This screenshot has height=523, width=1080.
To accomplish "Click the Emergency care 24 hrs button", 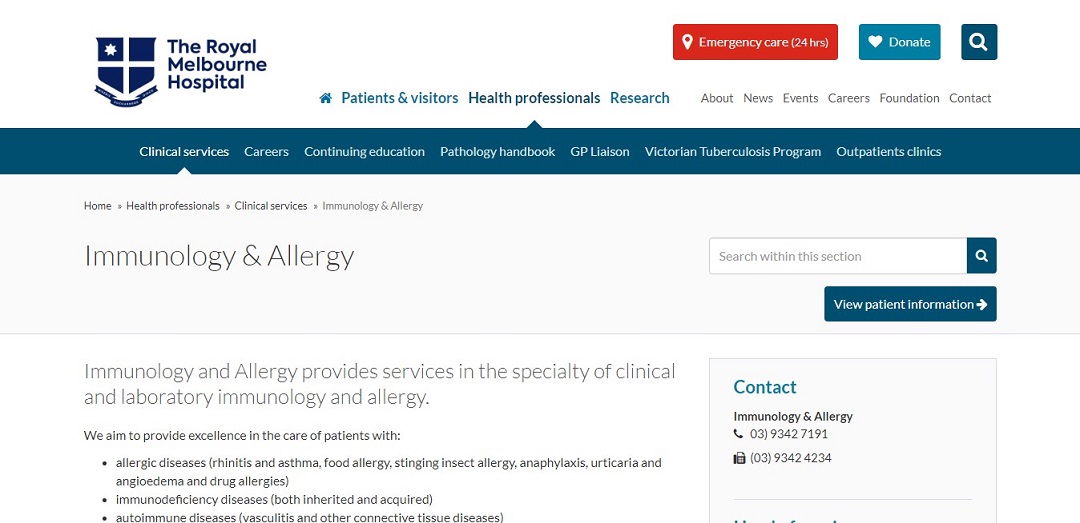I will click(x=755, y=42).
